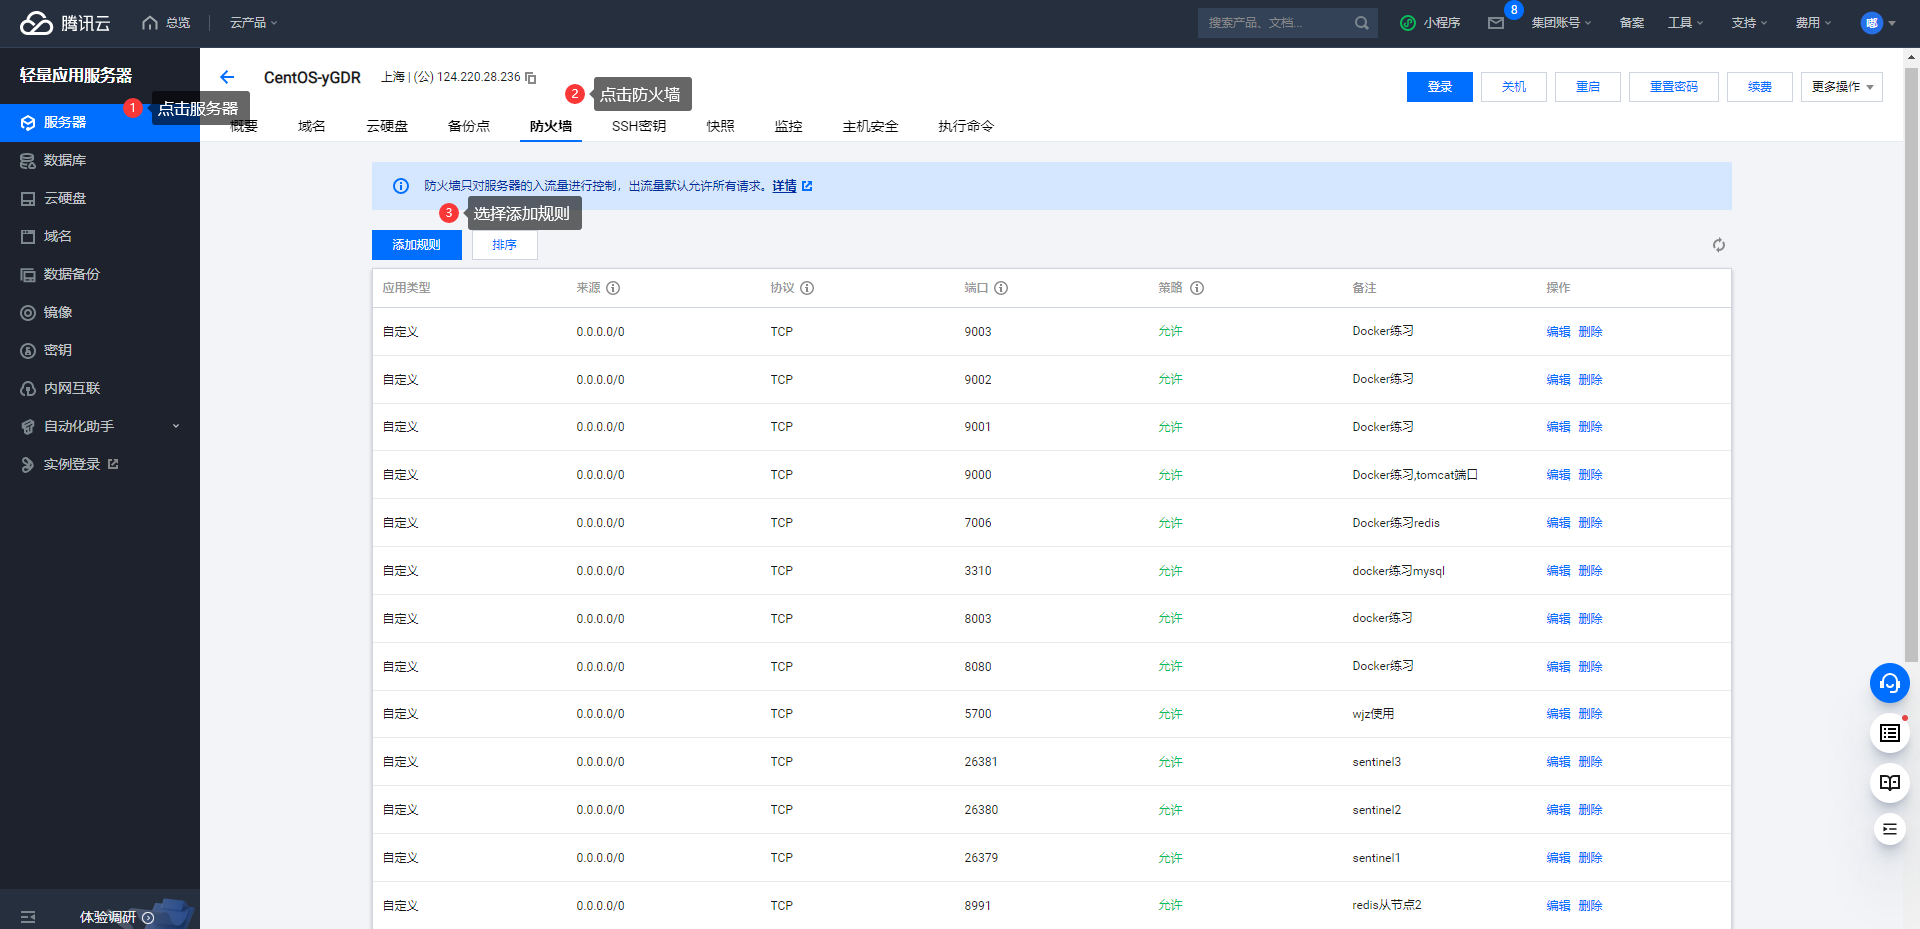Refresh the firewall rules list
The image size is (1920, 929).
(x=1718, y=245)
